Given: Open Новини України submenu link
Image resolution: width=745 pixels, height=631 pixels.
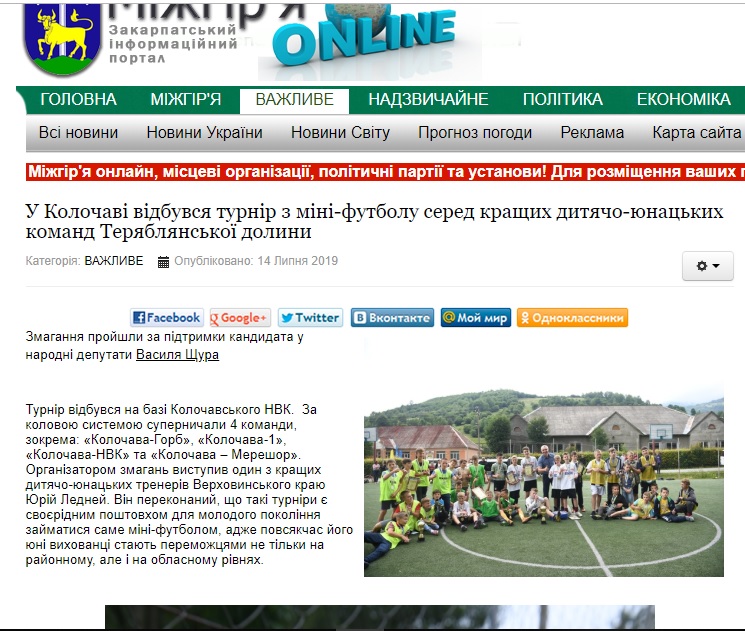Looking at the screenshot, I should pos(204,133).
